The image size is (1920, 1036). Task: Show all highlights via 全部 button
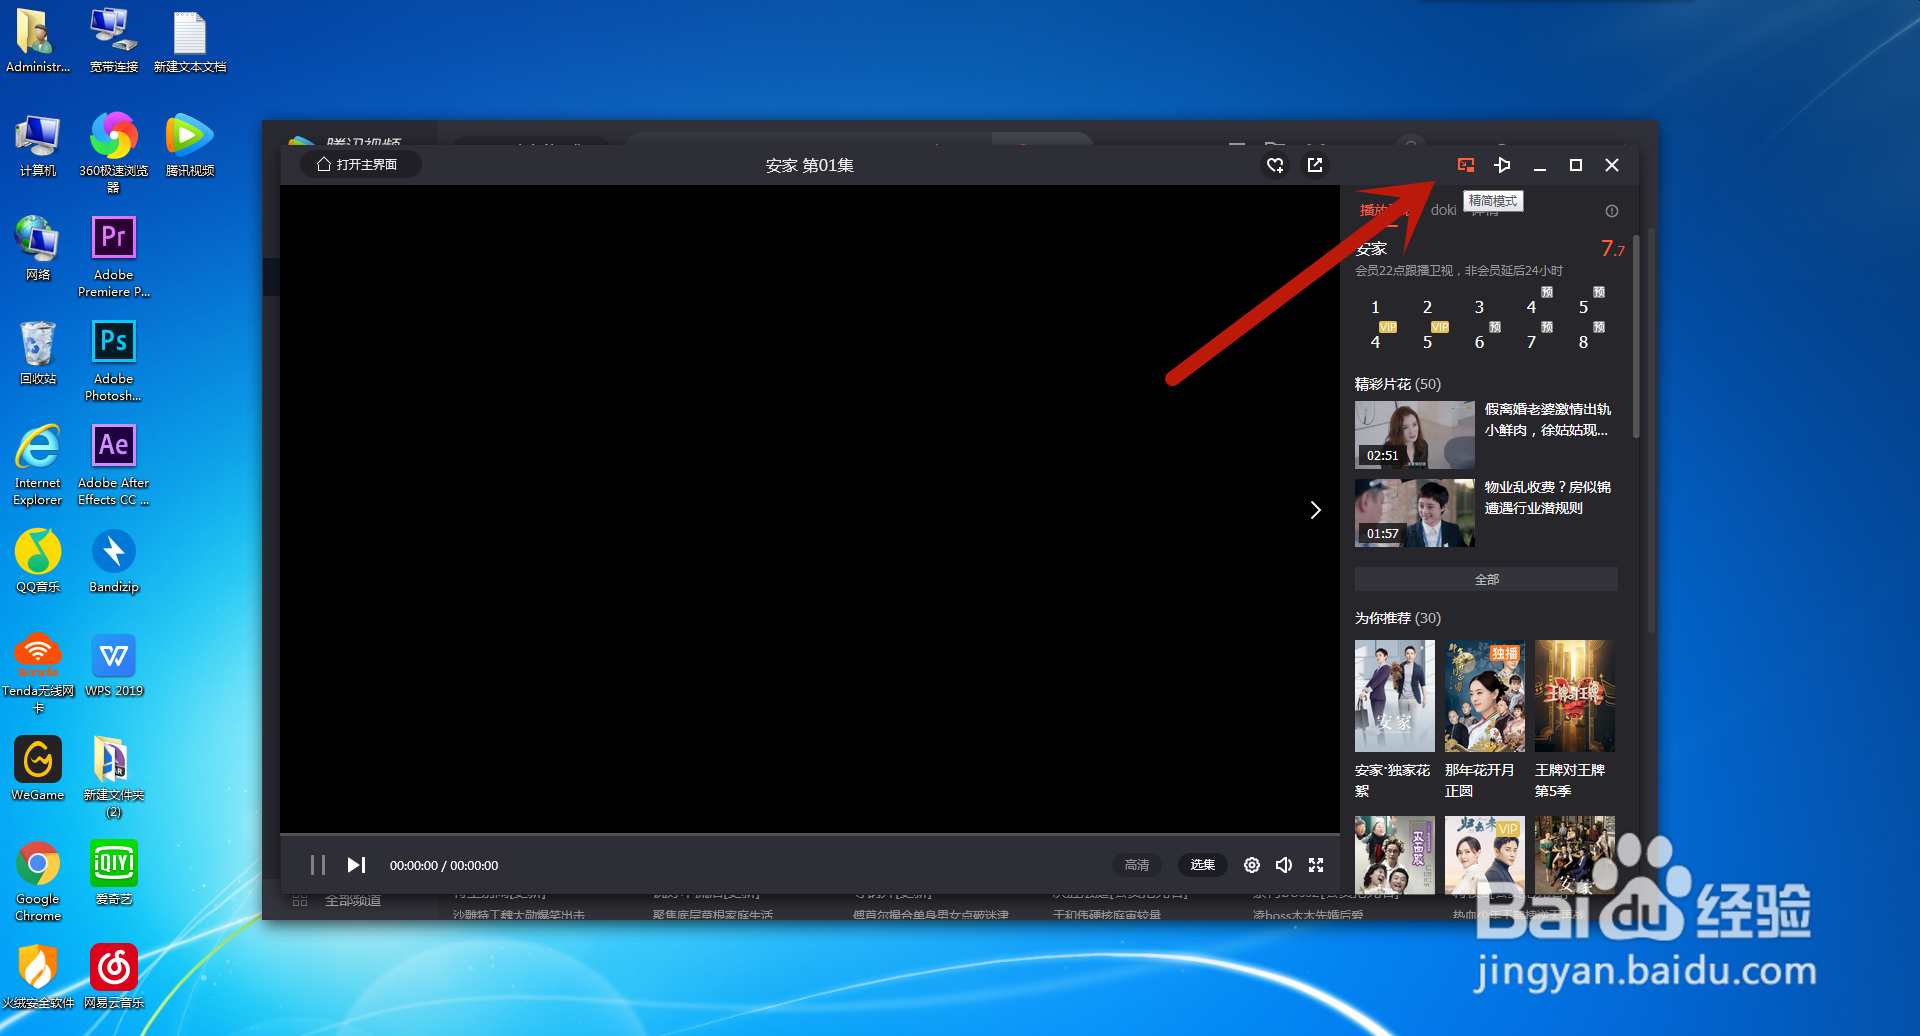coord(1486,579)
